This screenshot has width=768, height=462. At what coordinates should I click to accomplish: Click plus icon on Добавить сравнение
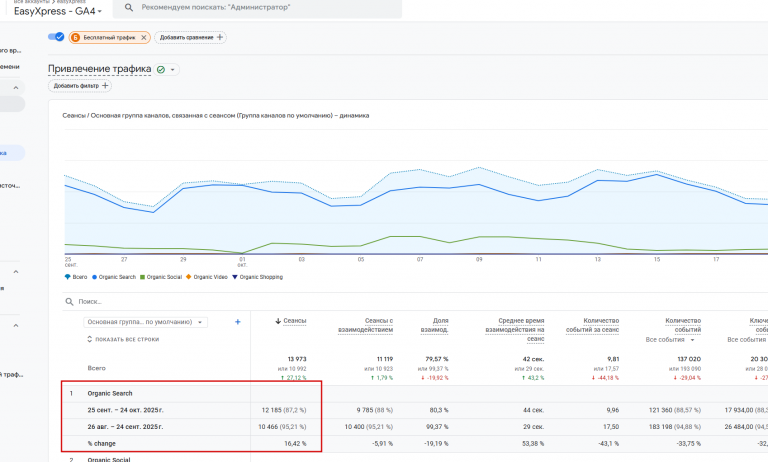point(219,37)
